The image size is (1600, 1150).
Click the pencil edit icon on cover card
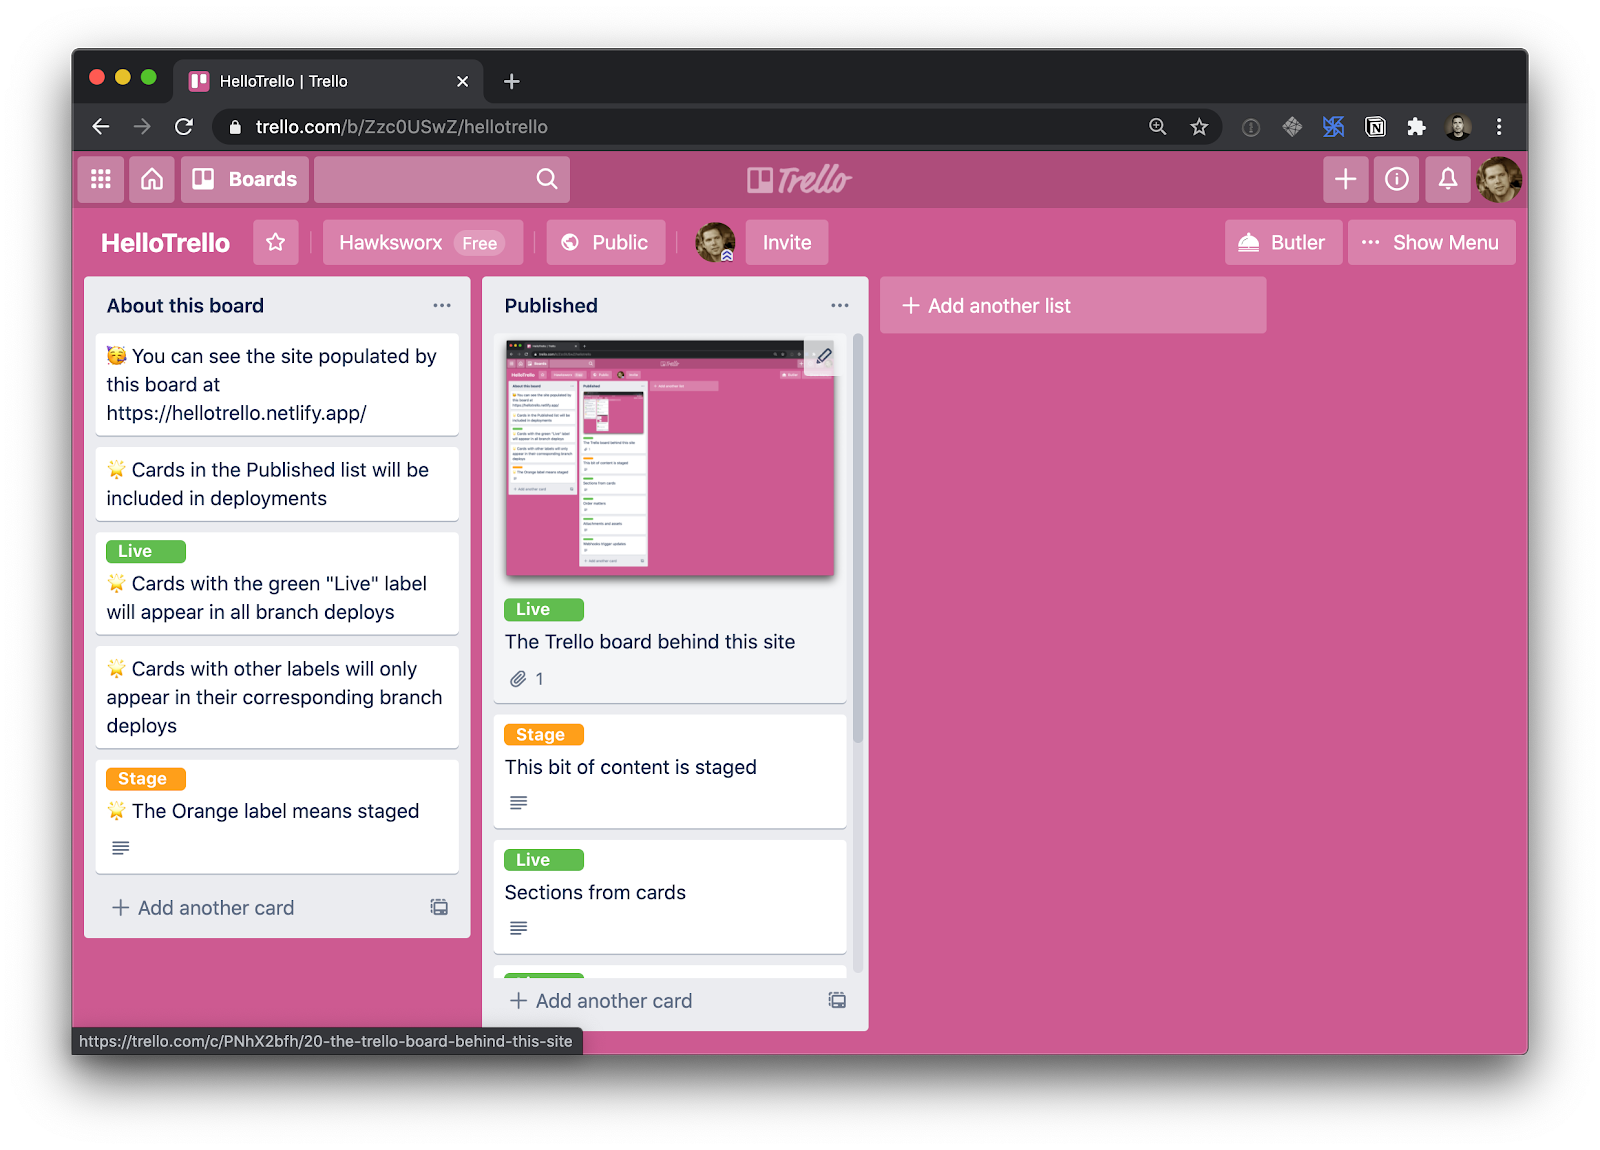[x=824, y=355]
